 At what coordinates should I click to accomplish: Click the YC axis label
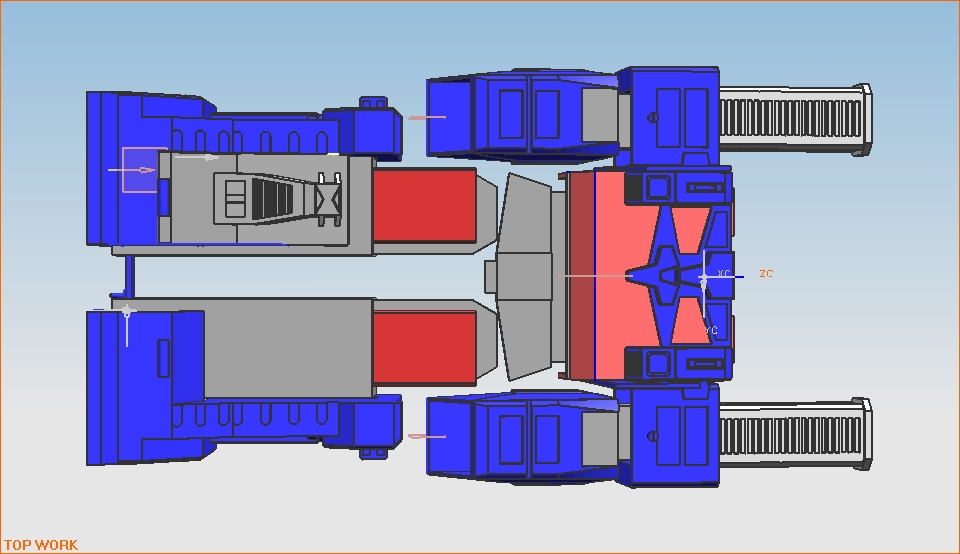pos(711,330)
